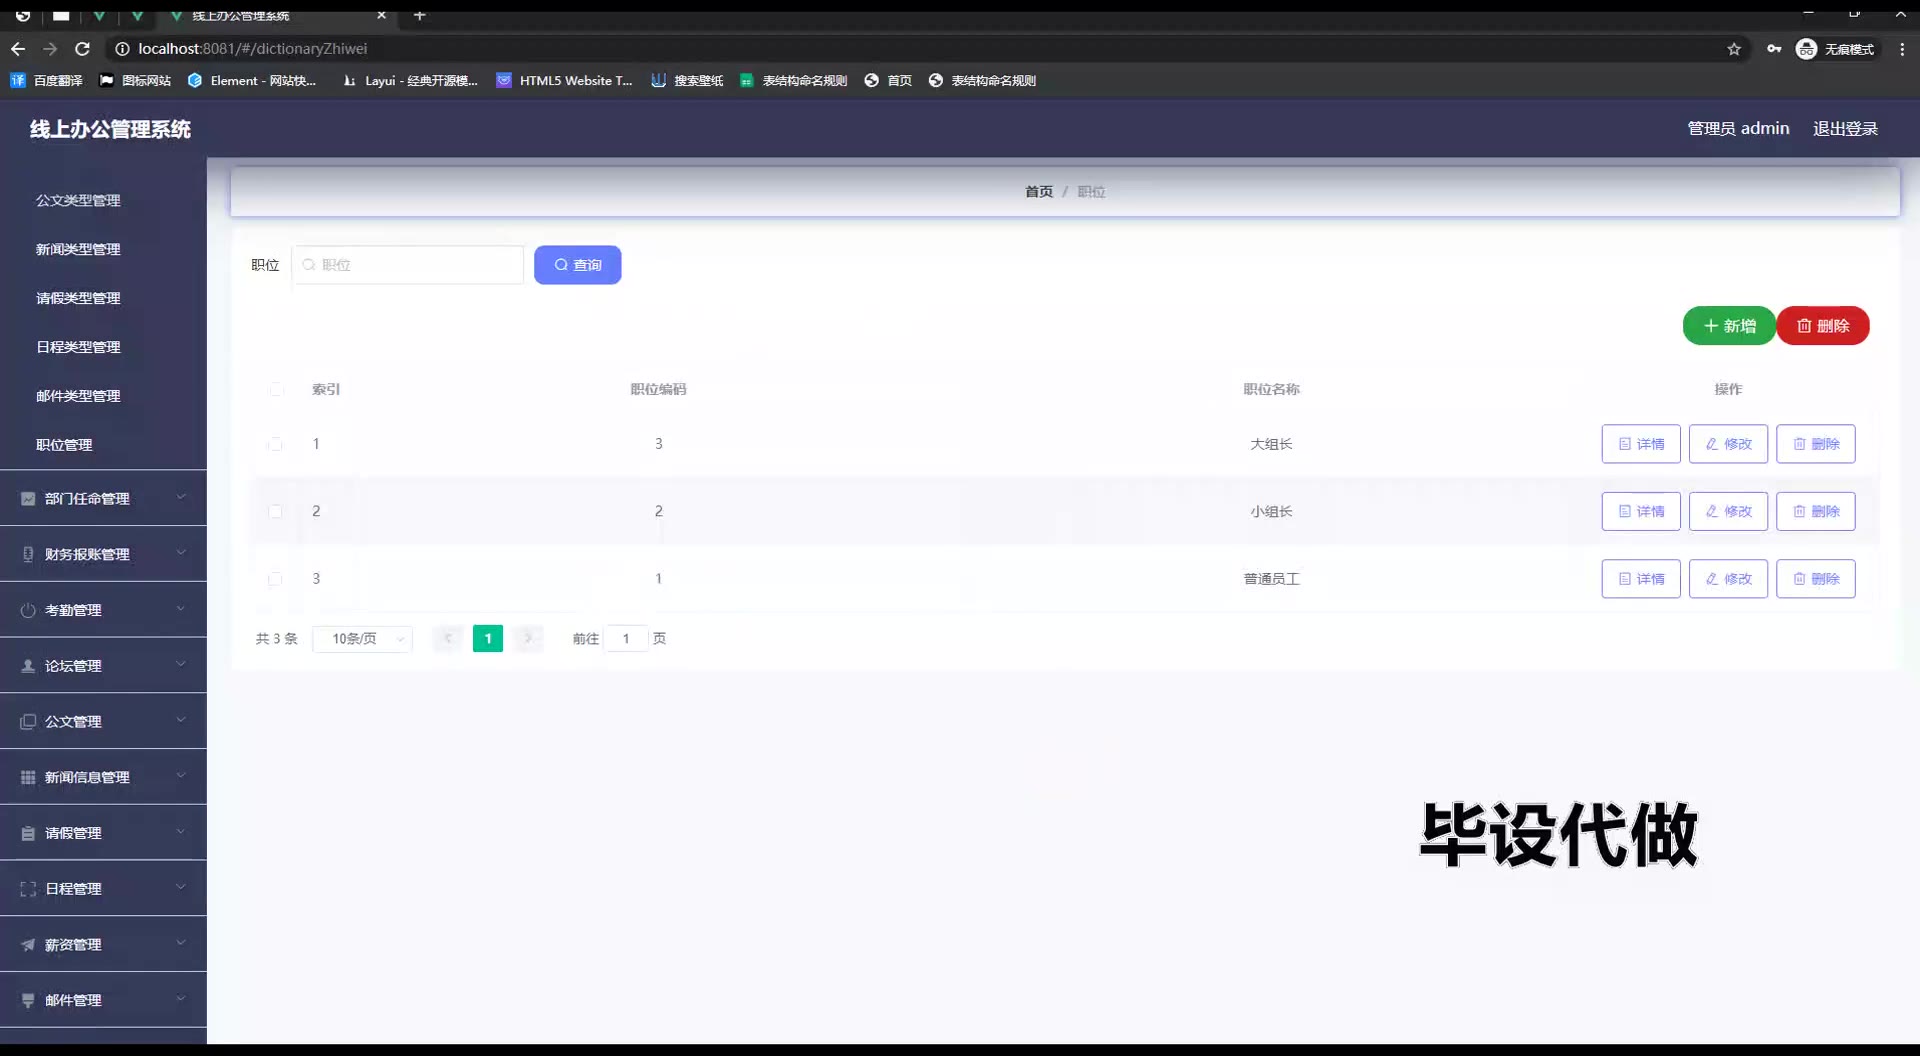
Task: Click the 考勤管理 power icon
Action: point(28,610)
